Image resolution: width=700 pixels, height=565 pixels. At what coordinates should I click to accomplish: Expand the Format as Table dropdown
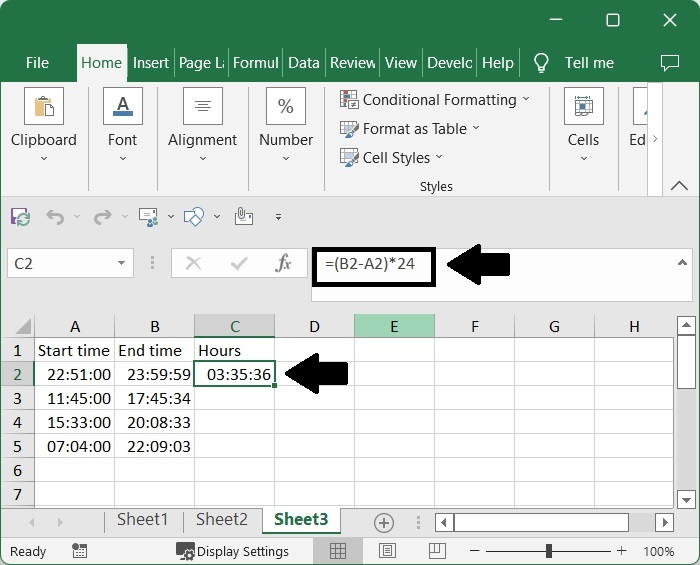[476, 128]
